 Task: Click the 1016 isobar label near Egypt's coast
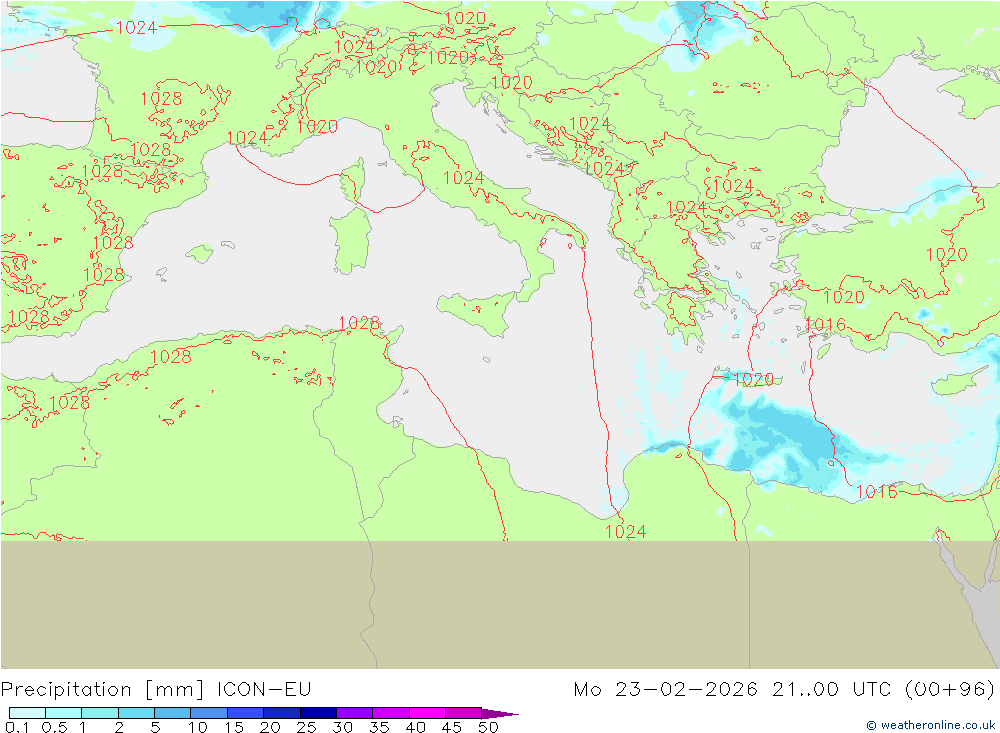876,492
